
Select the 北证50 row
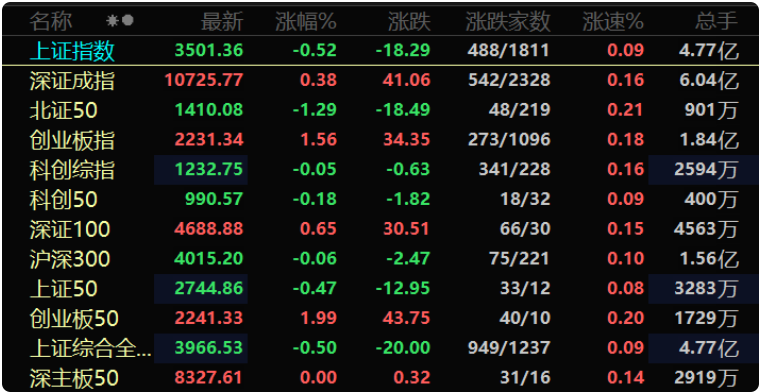pos(381,110)
